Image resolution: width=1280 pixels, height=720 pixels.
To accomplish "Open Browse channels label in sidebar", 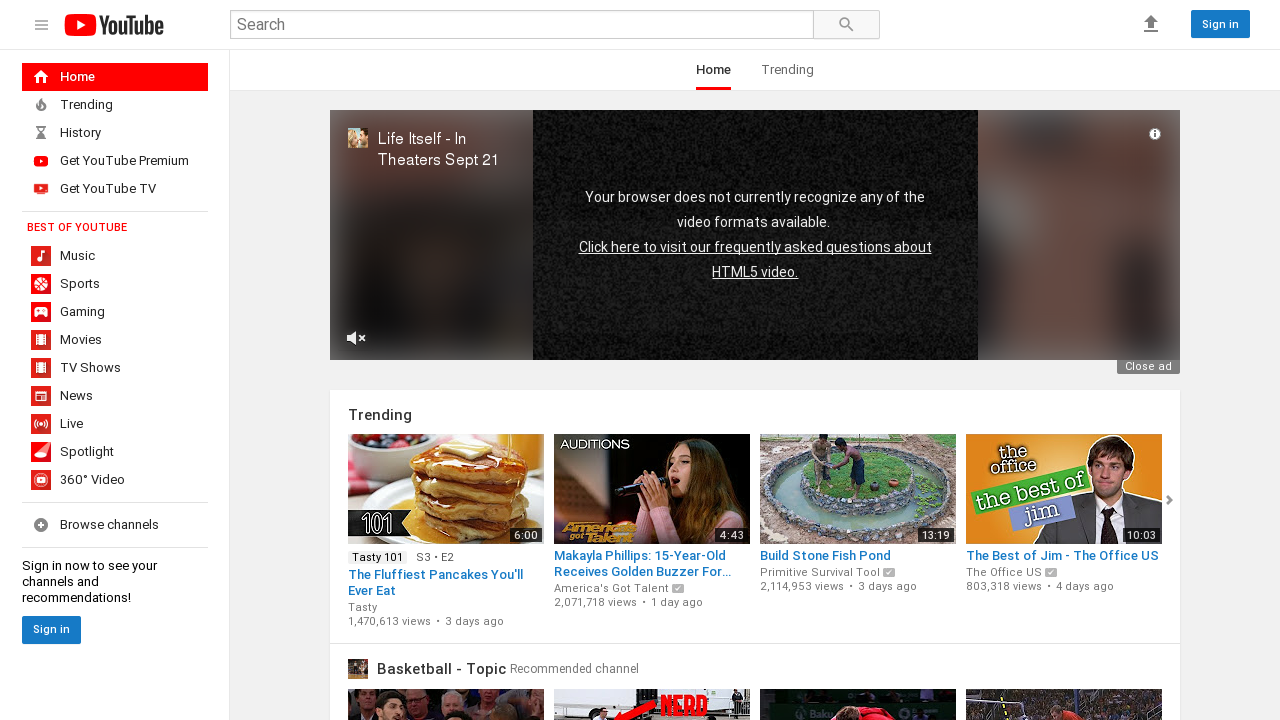I will point(109,525).
